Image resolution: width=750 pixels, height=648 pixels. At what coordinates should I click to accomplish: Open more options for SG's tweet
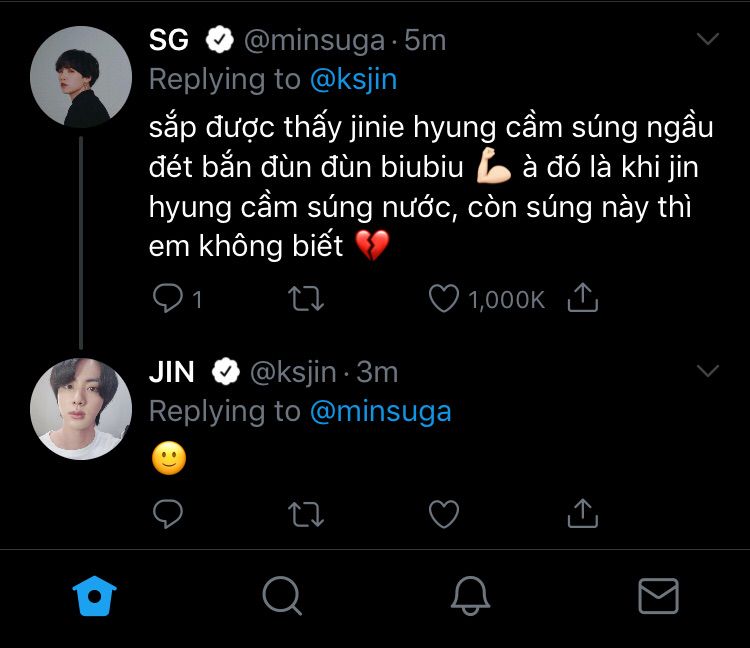coord(707,40)
